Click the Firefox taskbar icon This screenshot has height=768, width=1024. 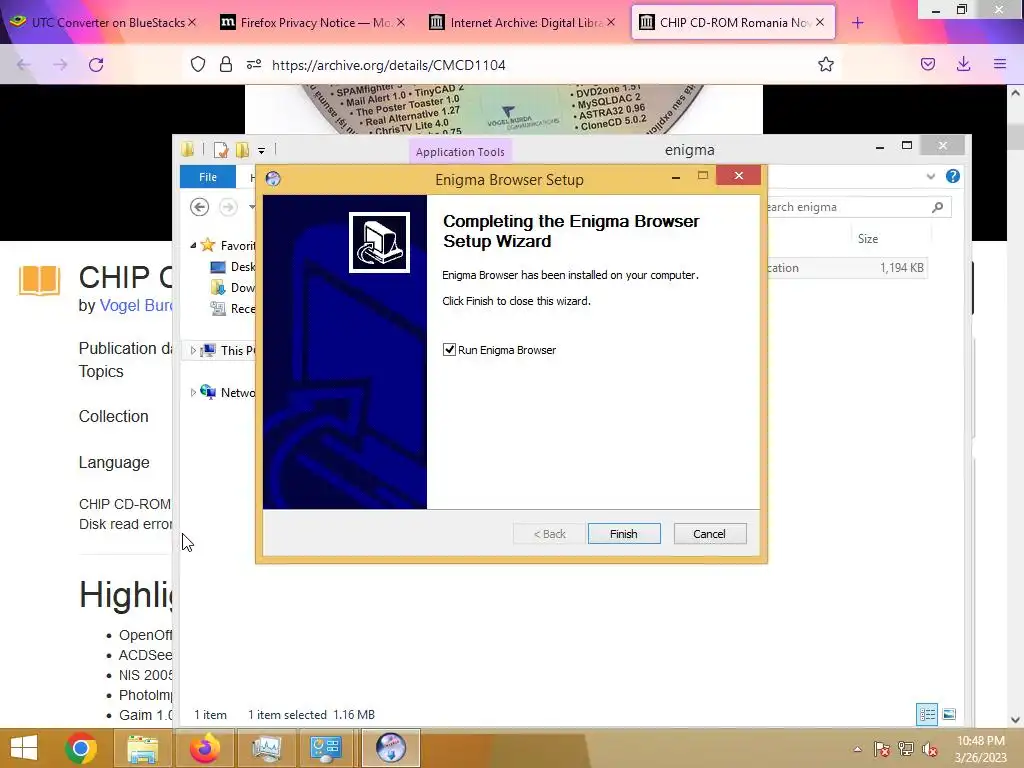point(204,748)
